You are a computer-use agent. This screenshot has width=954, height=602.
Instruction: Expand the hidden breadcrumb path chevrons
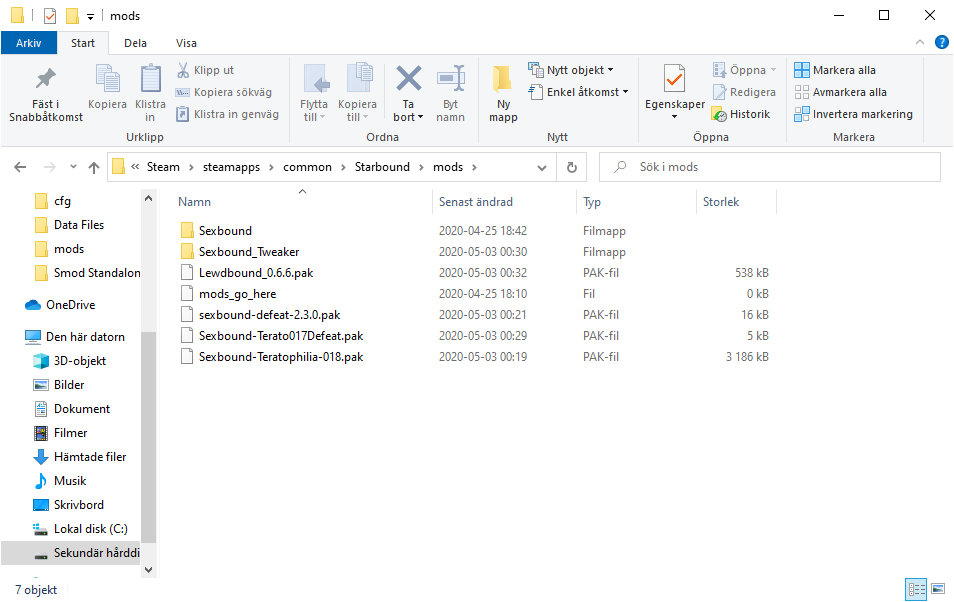135,167
